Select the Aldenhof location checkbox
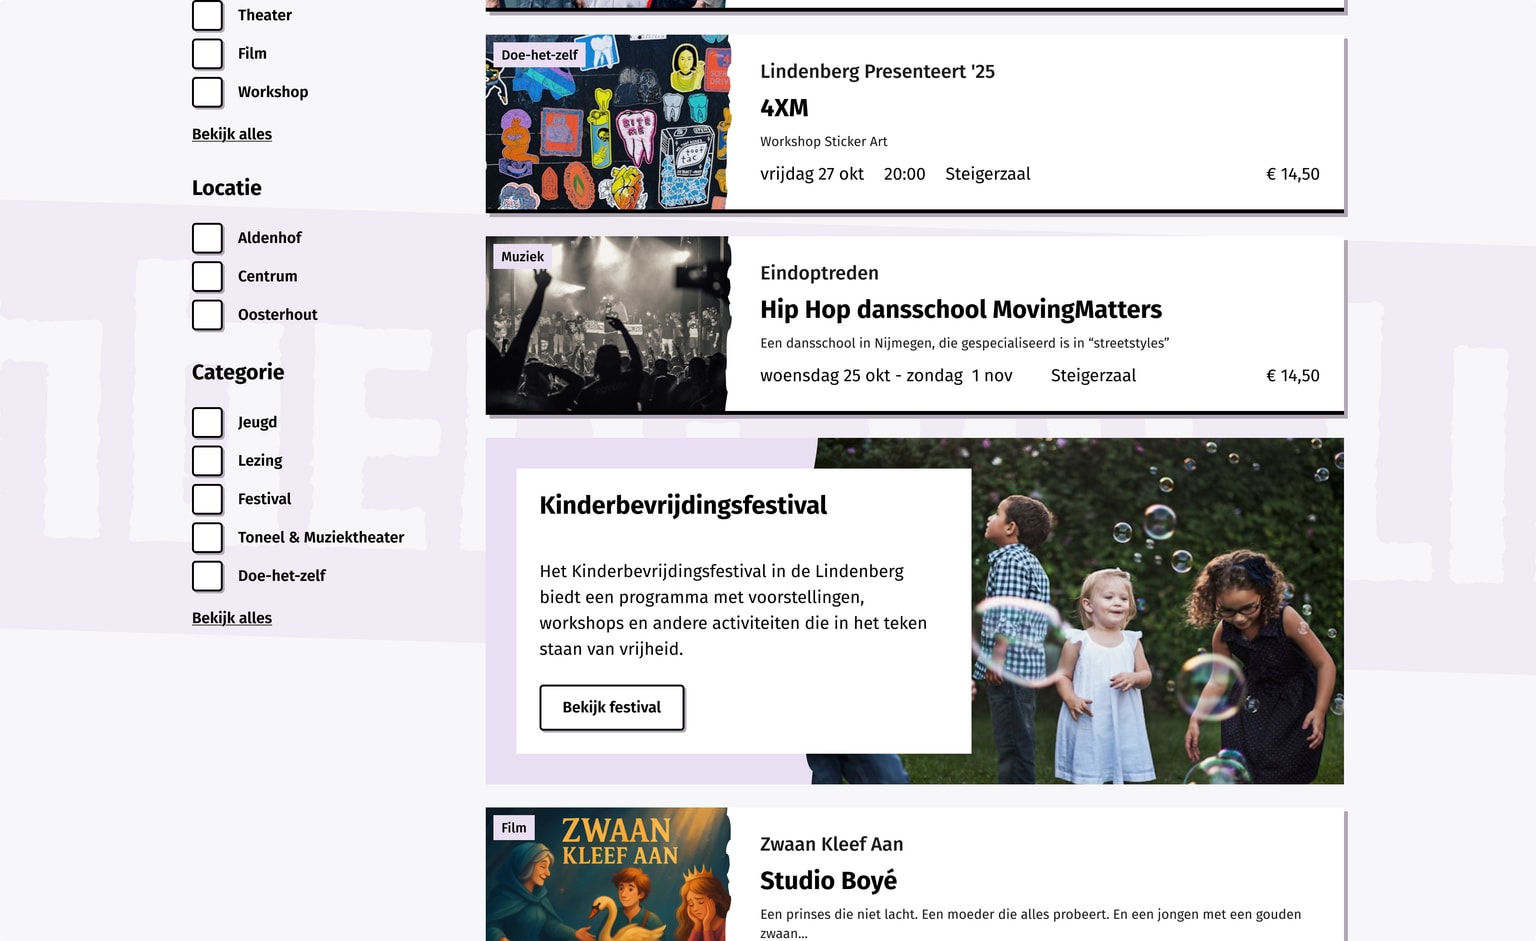The image size is (1536, 941). click(207, 238)
